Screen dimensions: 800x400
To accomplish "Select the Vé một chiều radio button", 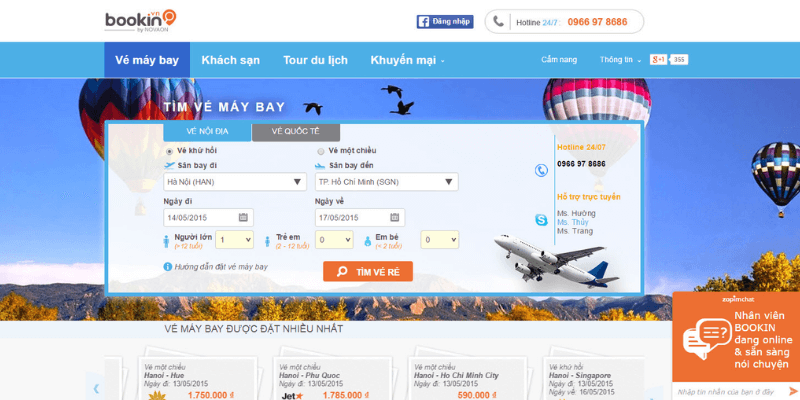I will pos(321,151).
